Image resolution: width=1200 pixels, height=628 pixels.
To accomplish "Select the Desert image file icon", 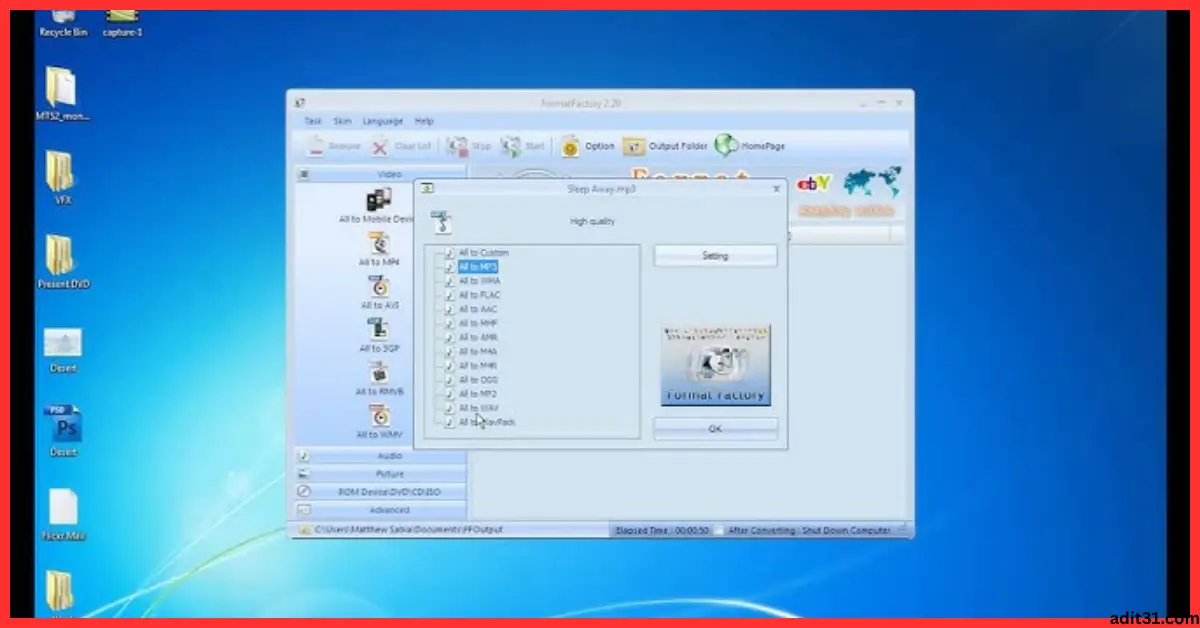I will [63, 343].
